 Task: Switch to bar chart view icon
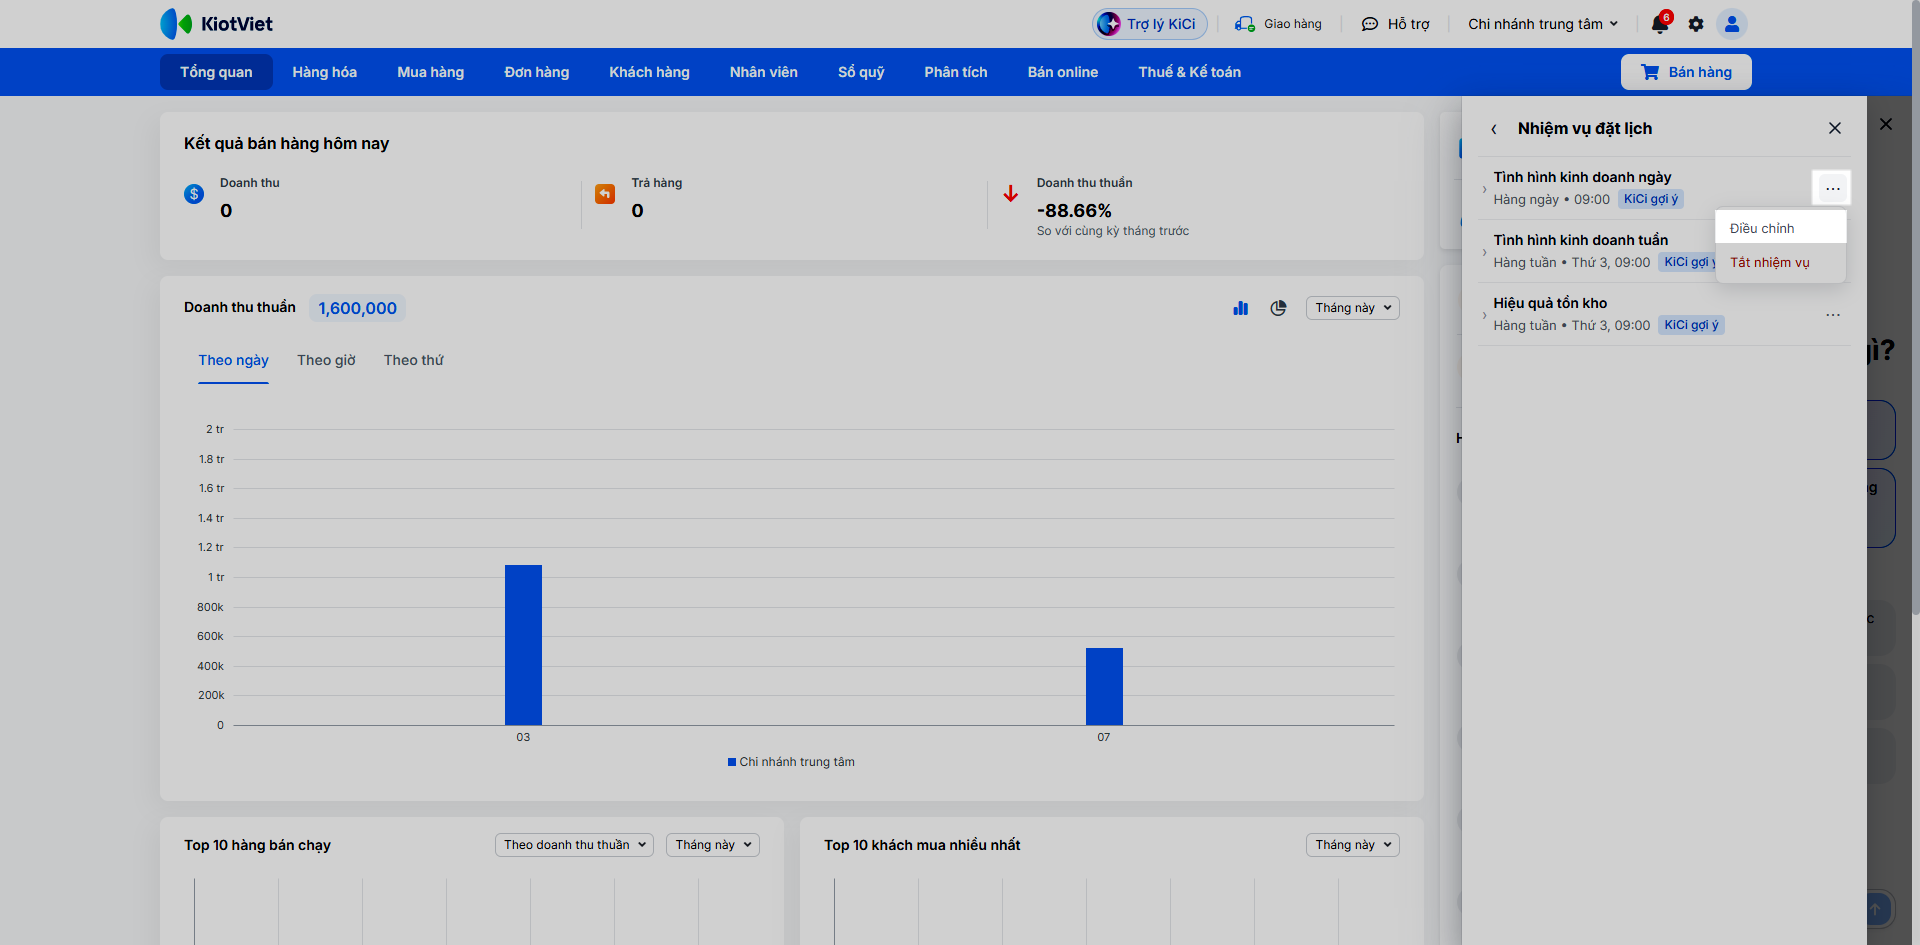pyautogui.click(x=1241, y=308)
